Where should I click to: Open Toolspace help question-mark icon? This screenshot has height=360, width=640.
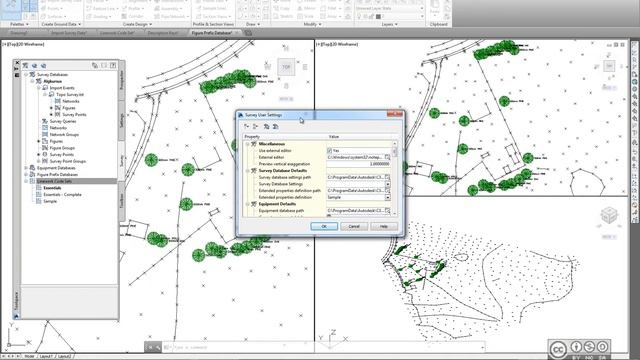[x=113, y=65]
